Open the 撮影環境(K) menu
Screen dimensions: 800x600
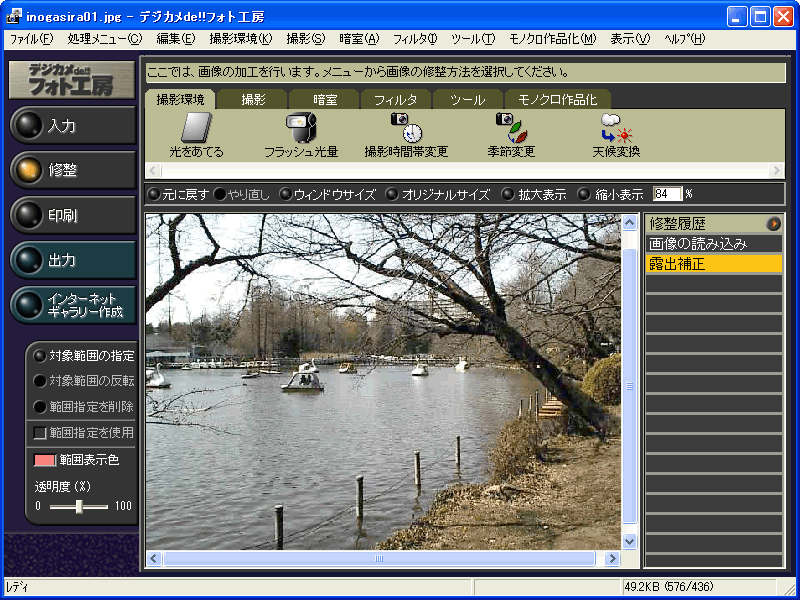(x=241, y=39)
